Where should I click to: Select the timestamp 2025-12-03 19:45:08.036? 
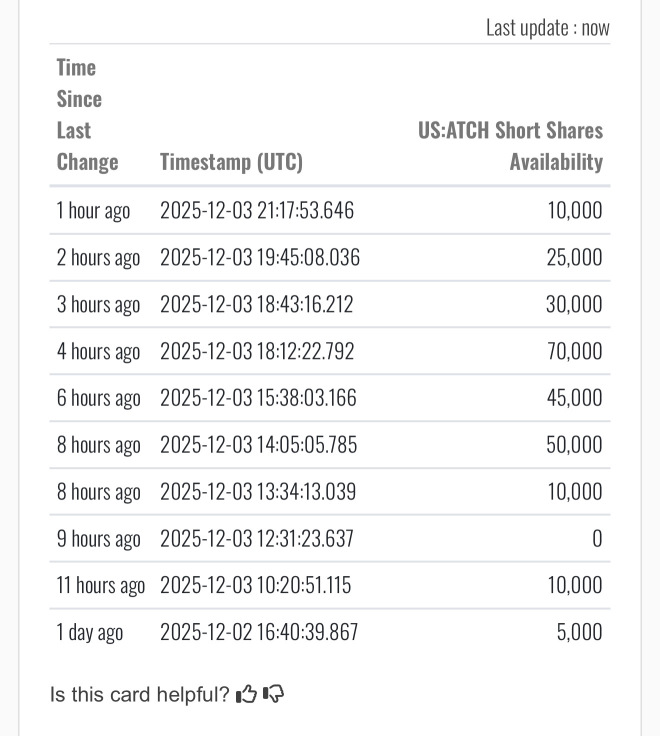(x=260, y=257)
